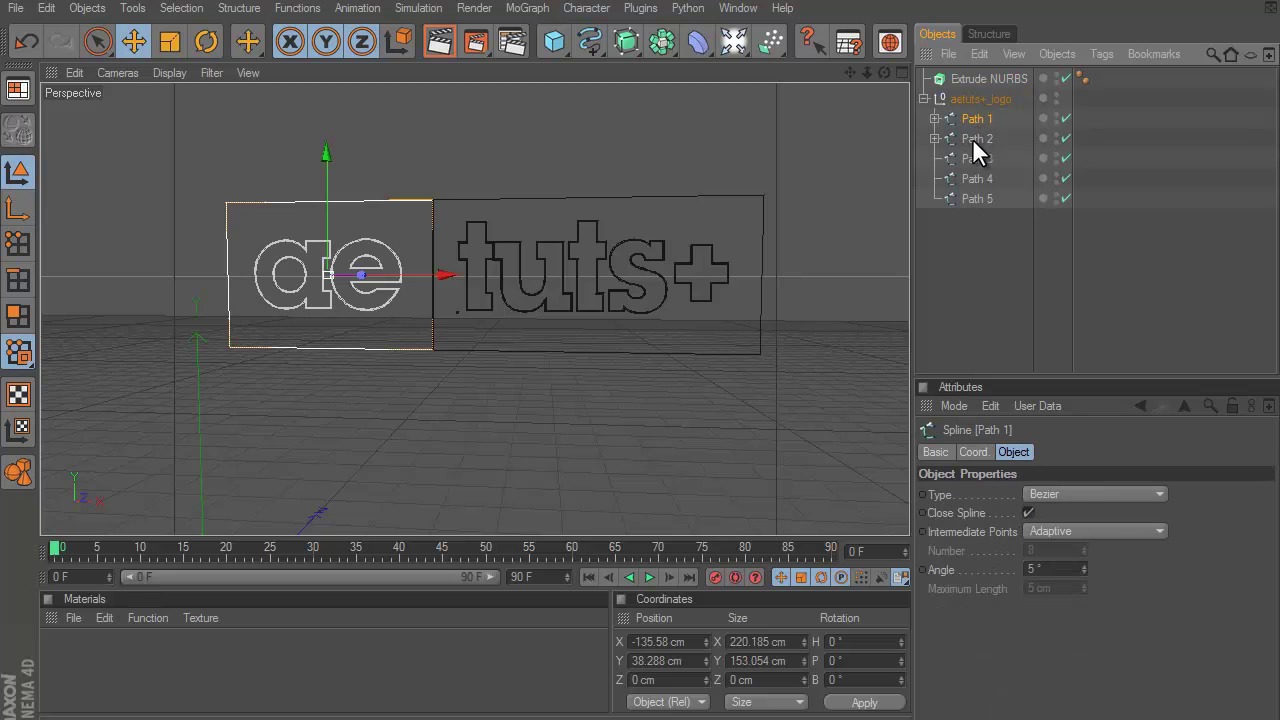Viewport: 1280px width, 720px height.
Task: Open deformer objects icon
Action: (x=698, y=42)
